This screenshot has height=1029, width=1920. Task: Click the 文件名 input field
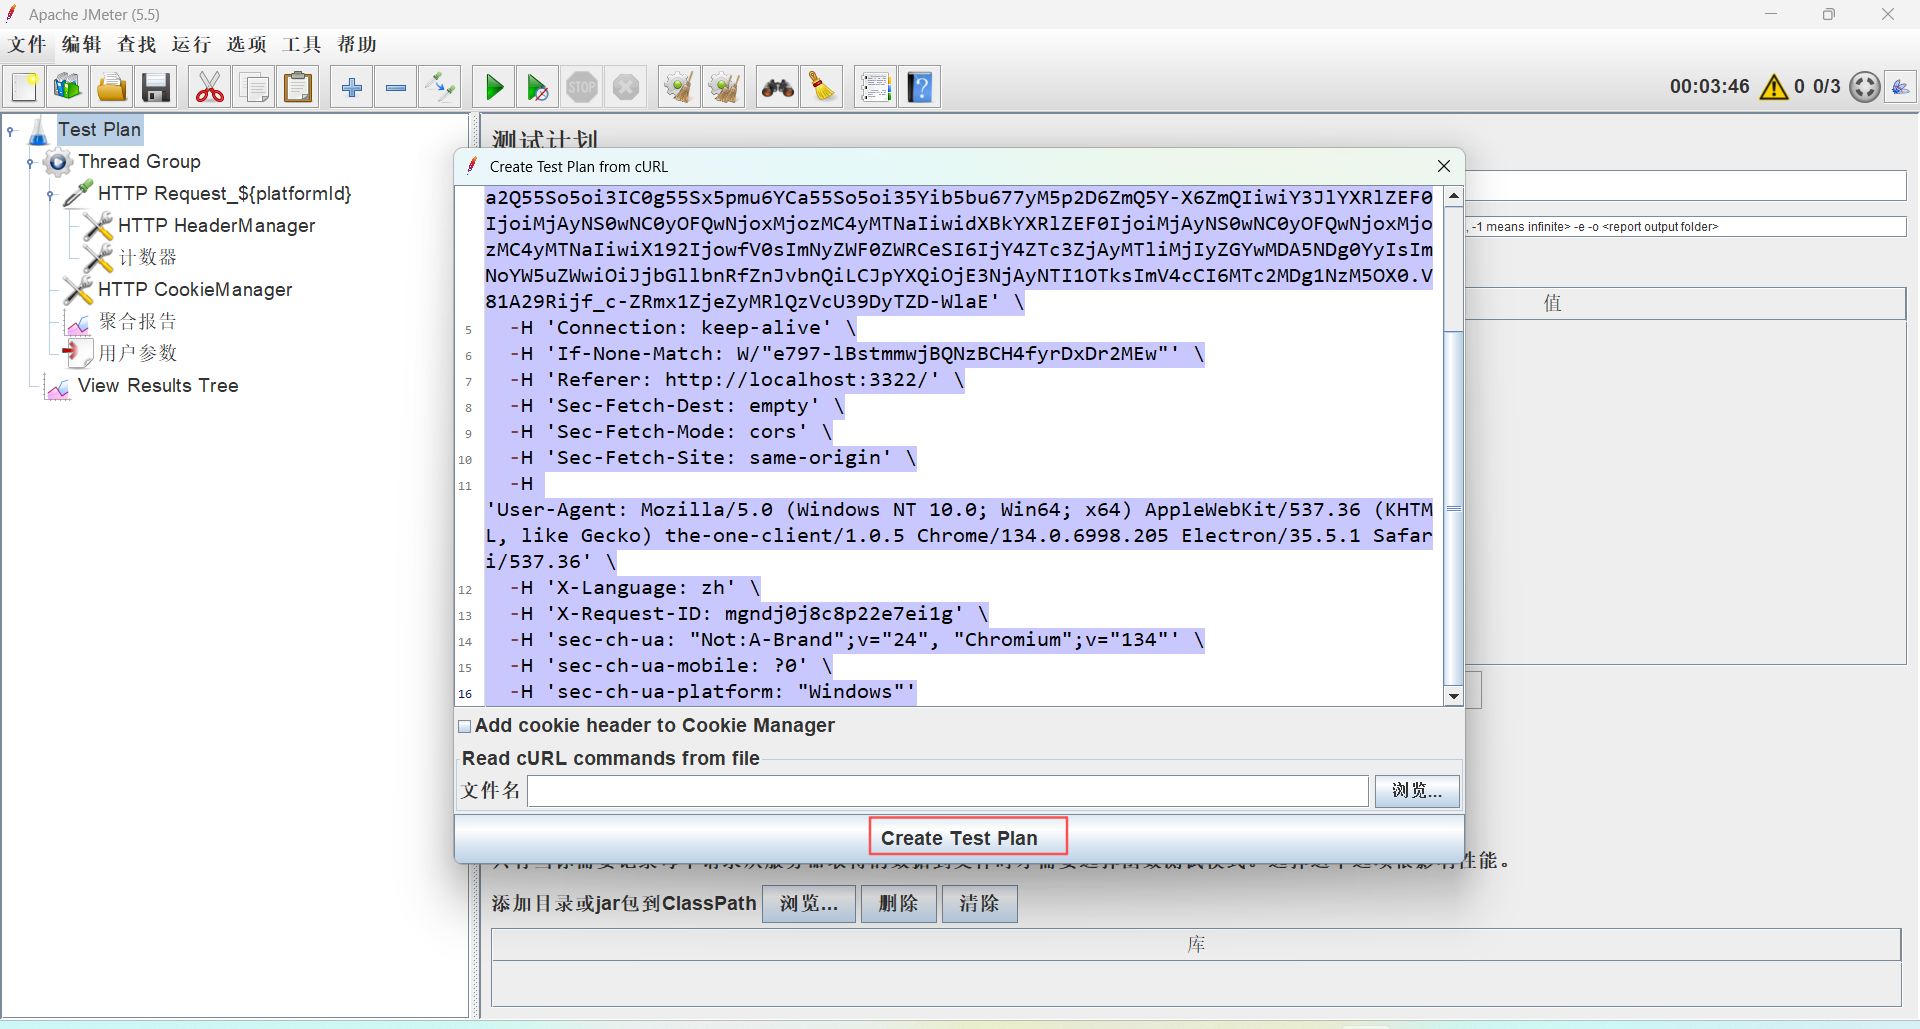click(948, 791)
